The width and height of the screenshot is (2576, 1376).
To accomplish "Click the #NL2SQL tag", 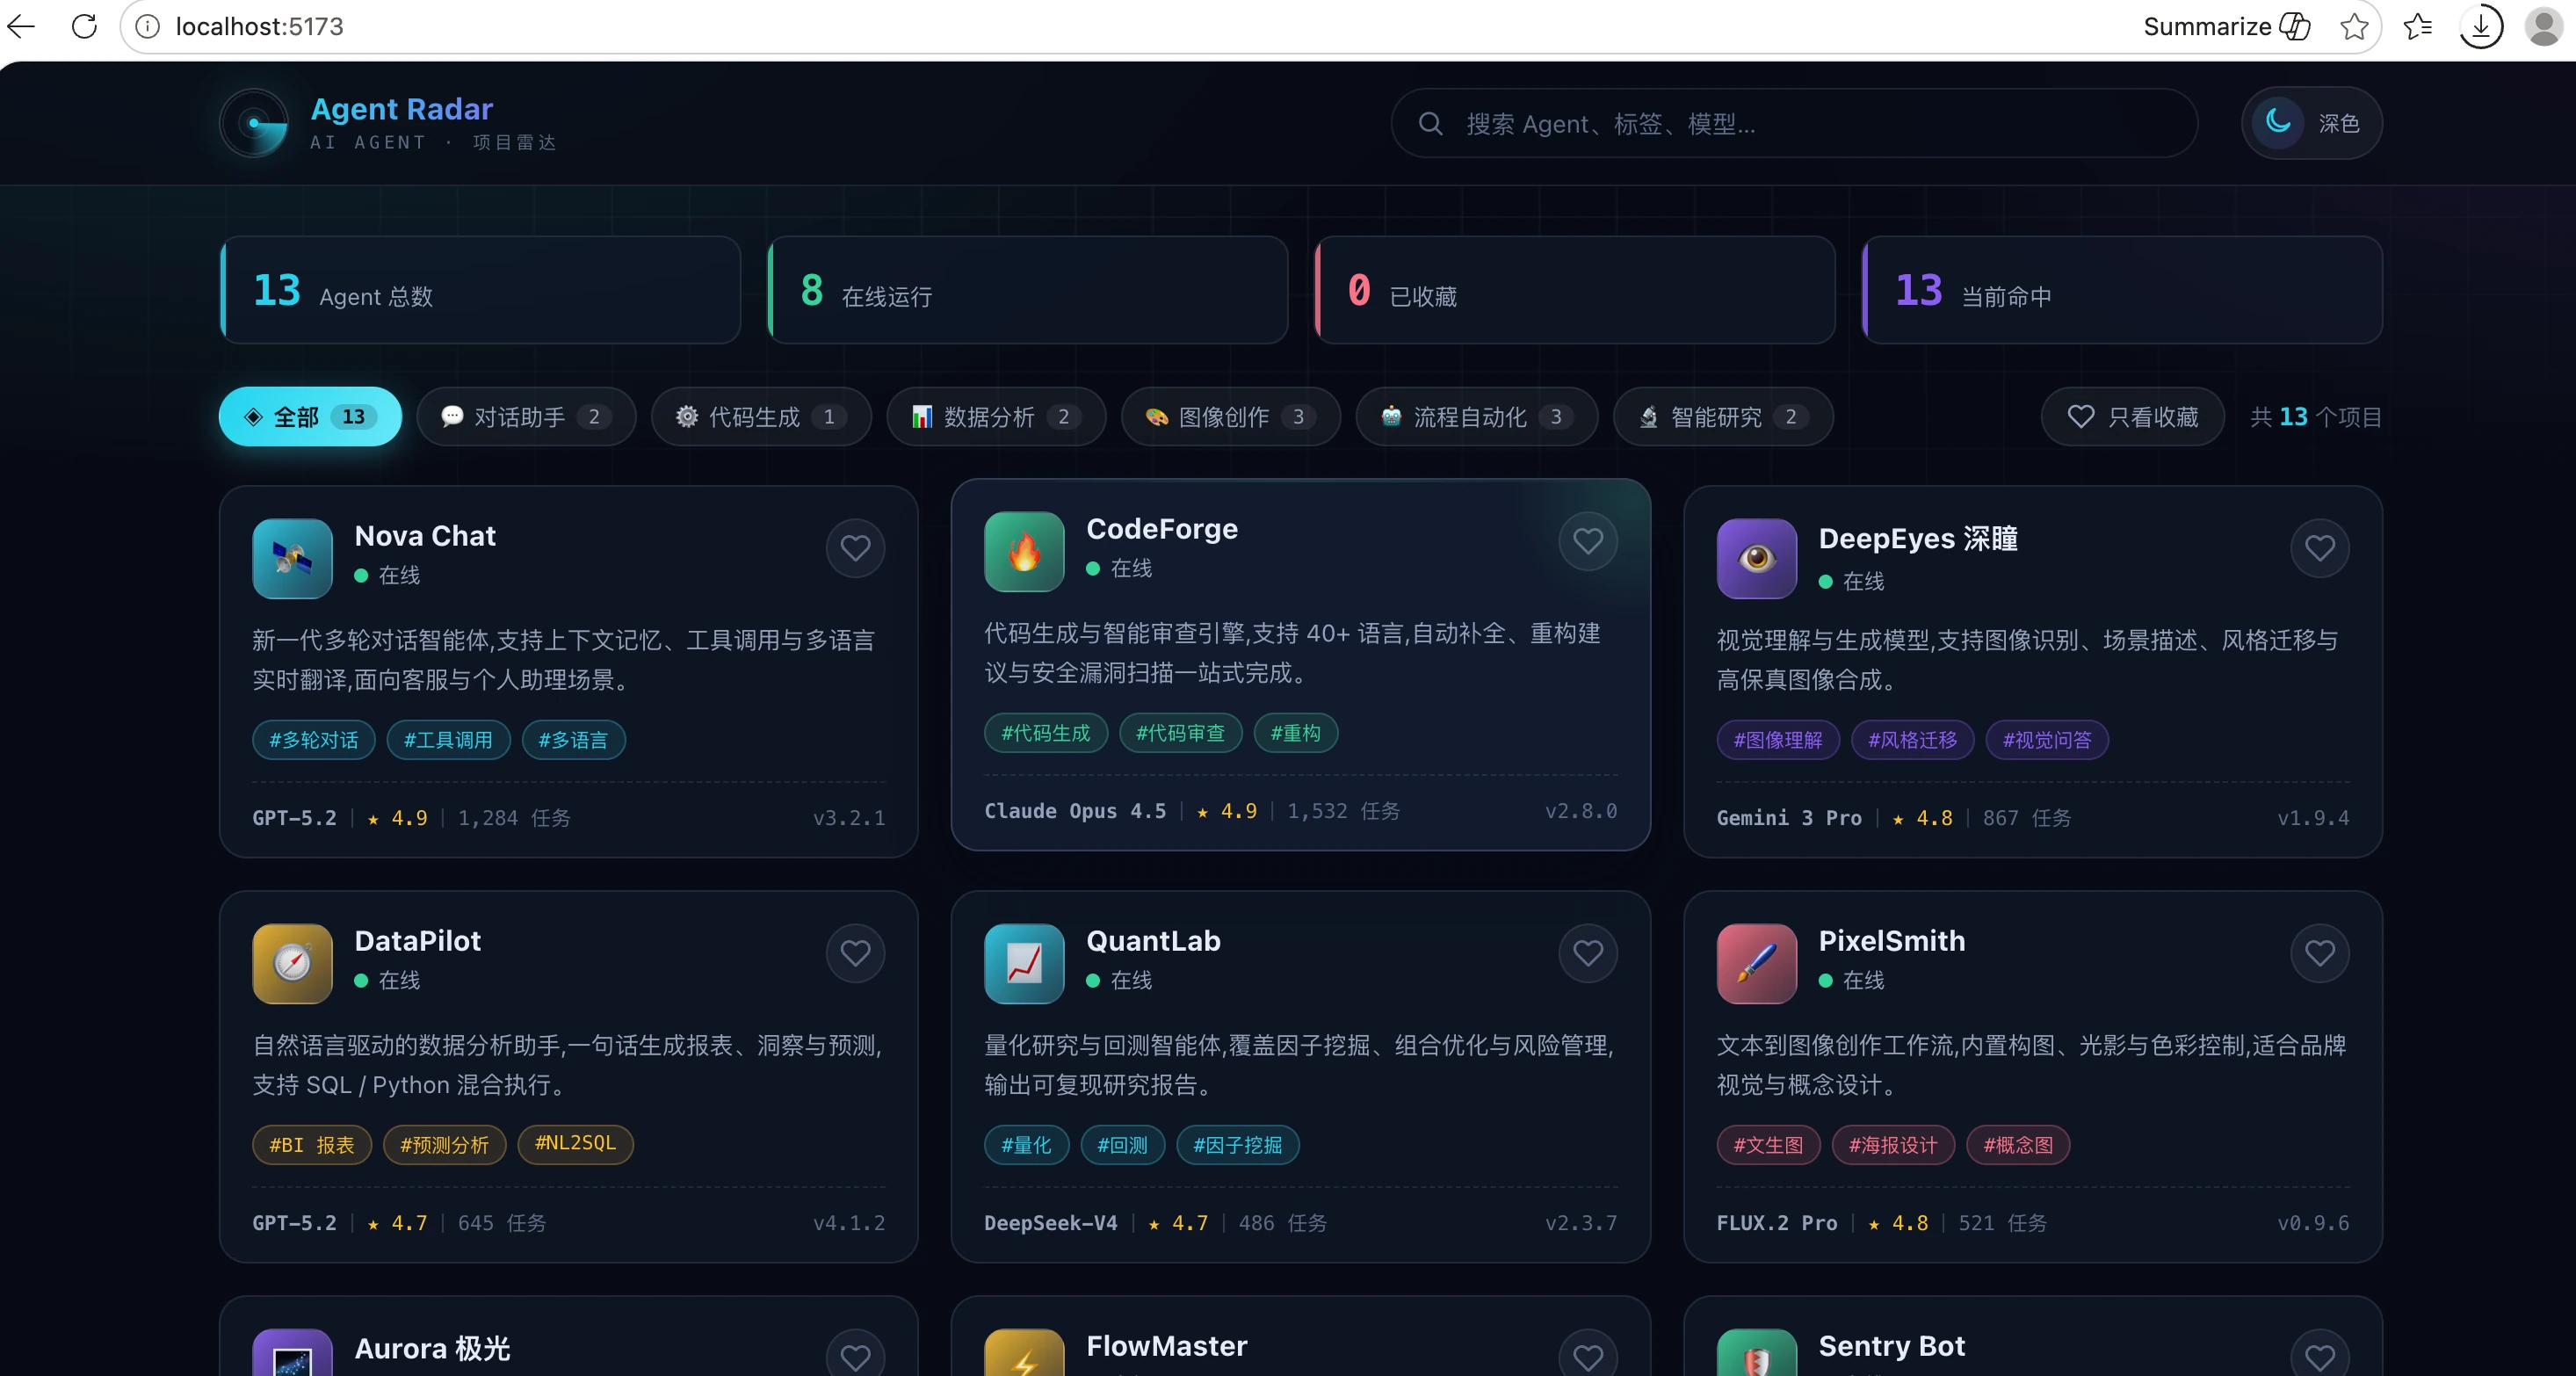I will click(575, 1144).
